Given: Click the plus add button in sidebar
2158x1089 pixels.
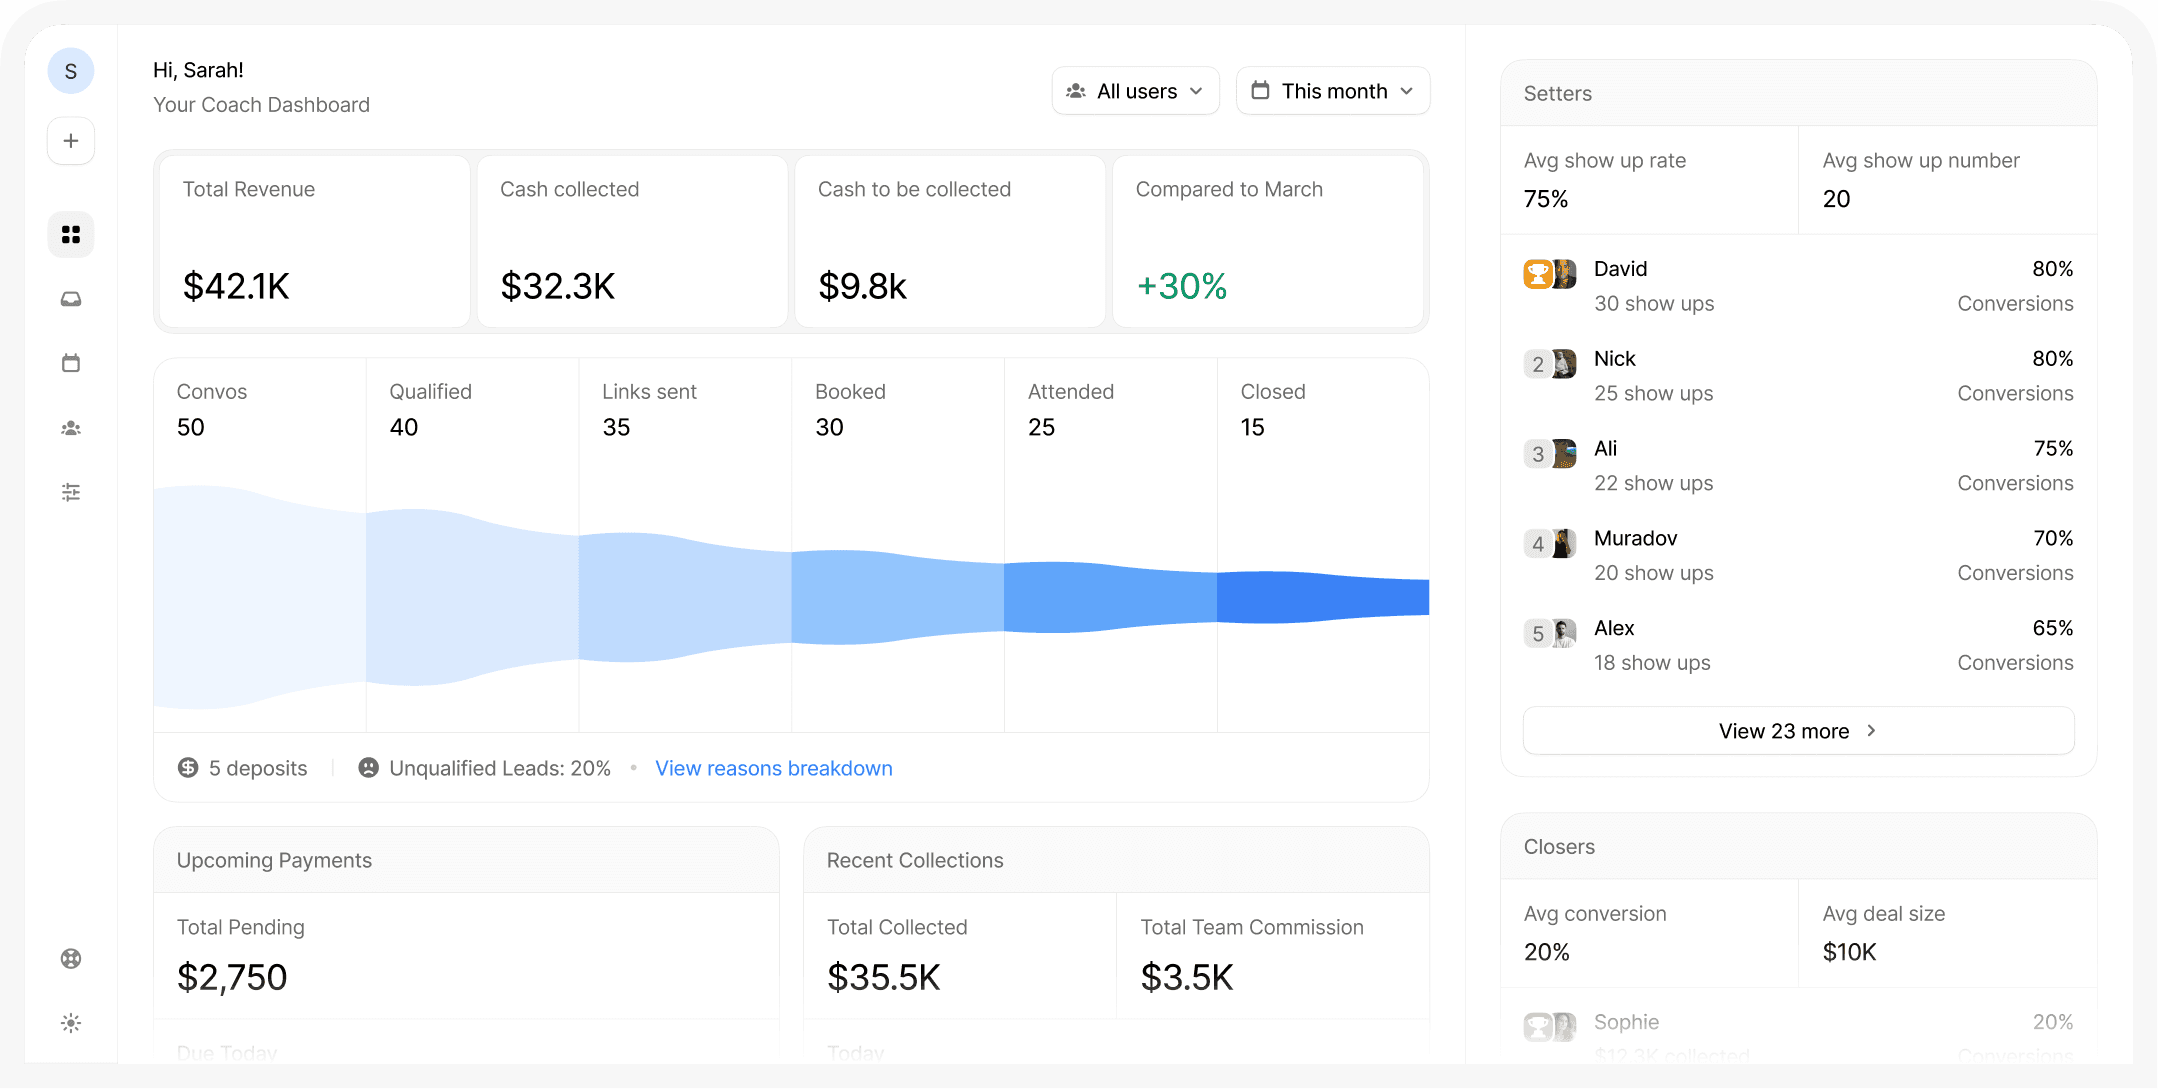Looking at the screenshot, I should tap(71, 141).
